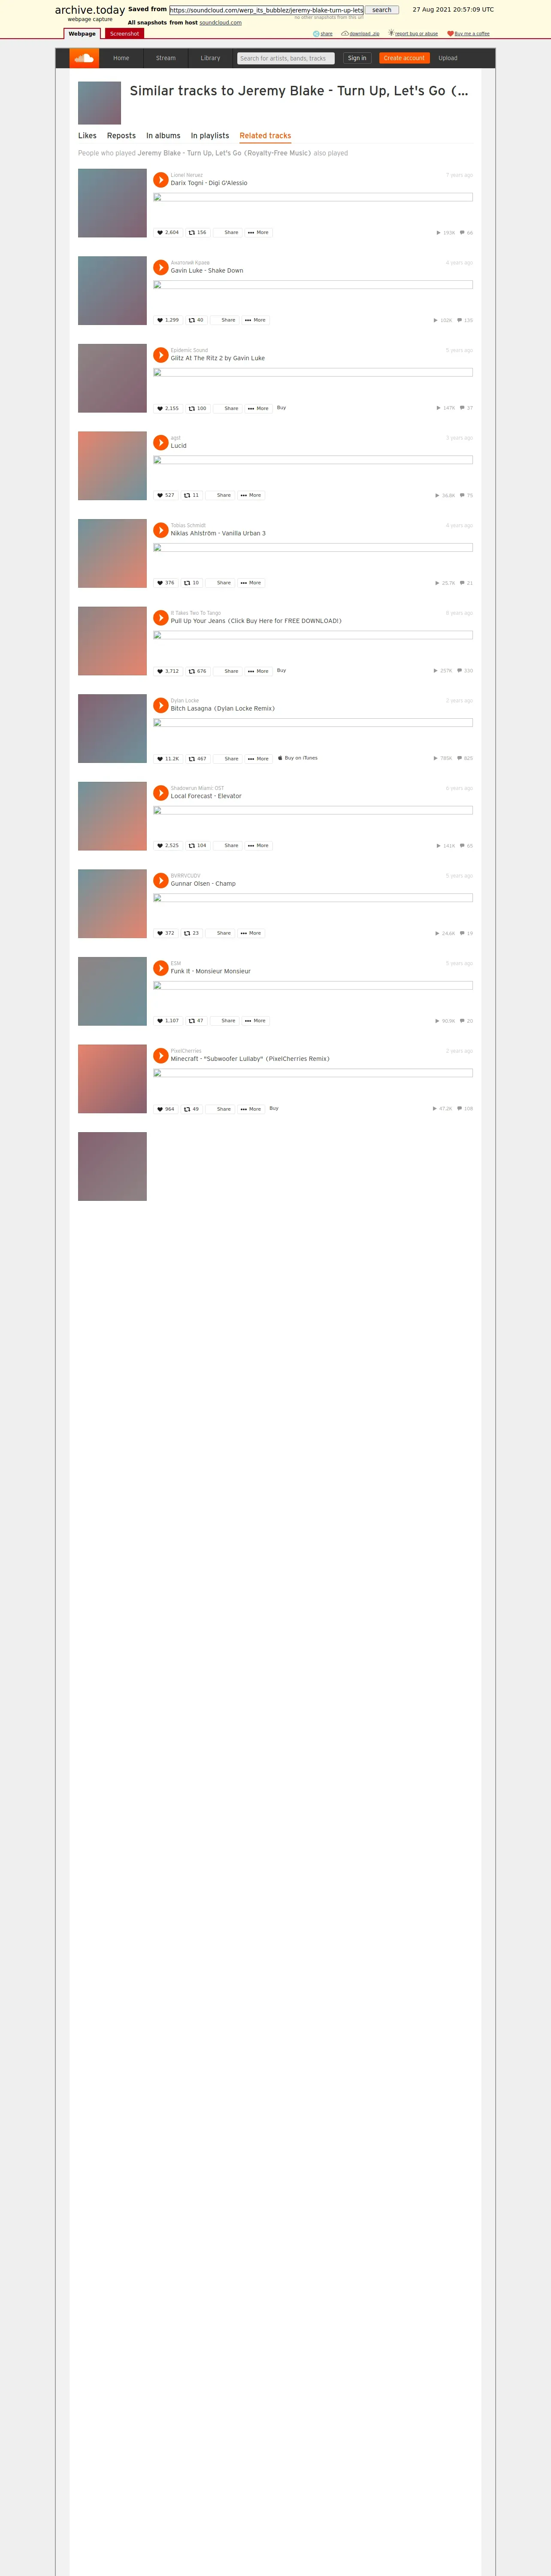
Task: Switch to In albums tab
Action: [163, 136]
